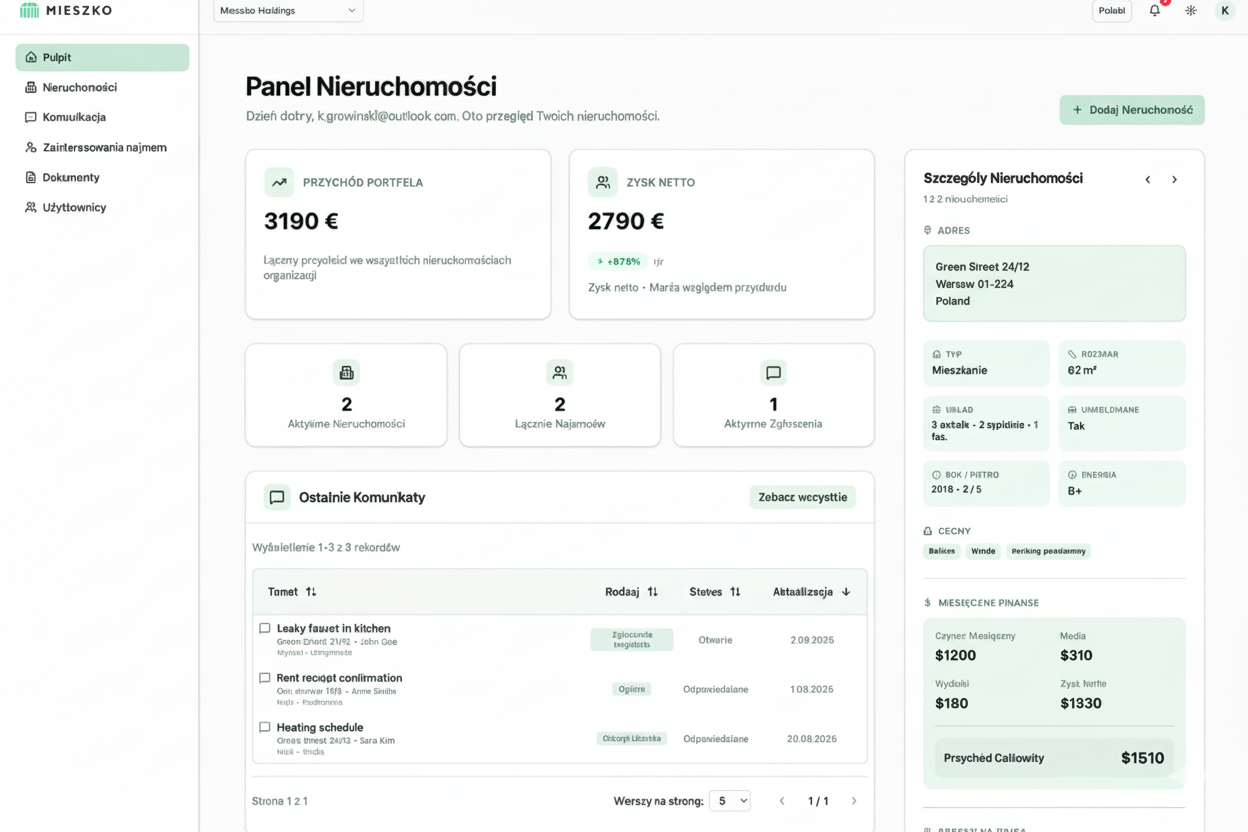This screenshot has width=1248, height=832.
Task: Click the active properties building icon
Action: [346, 373]
